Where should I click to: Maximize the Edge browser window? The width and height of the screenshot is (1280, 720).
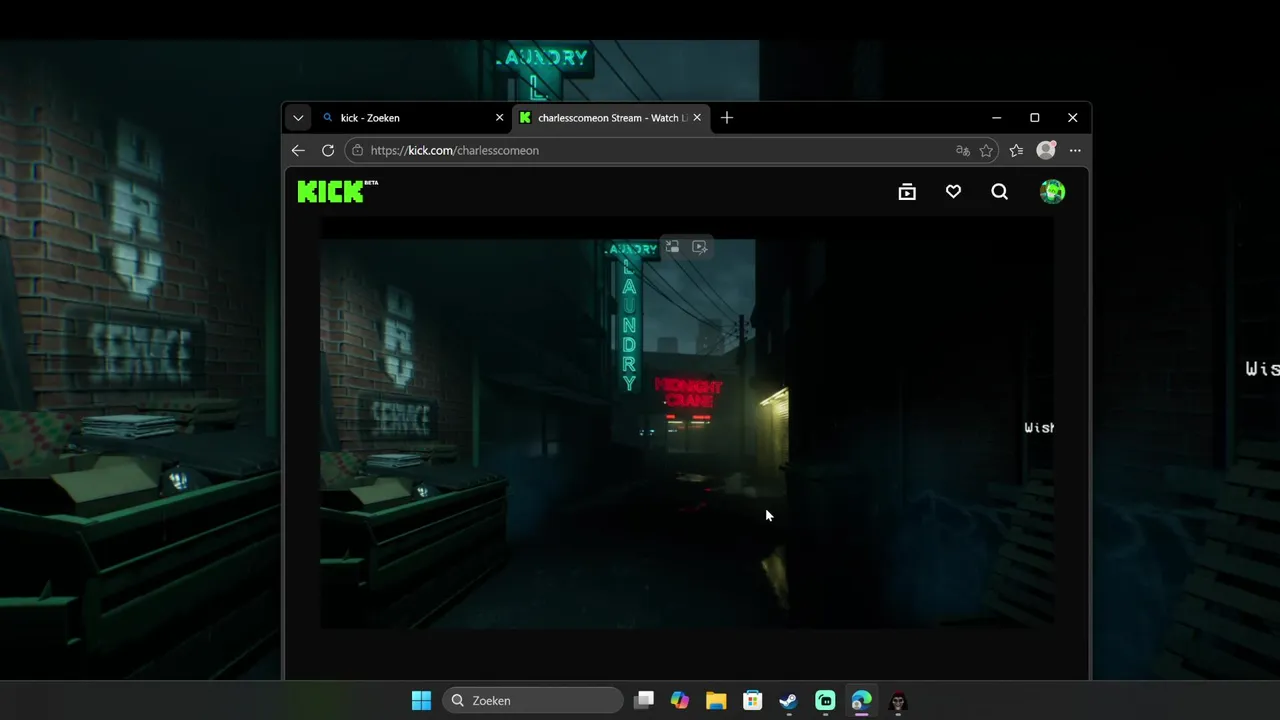pos(1034,117)
